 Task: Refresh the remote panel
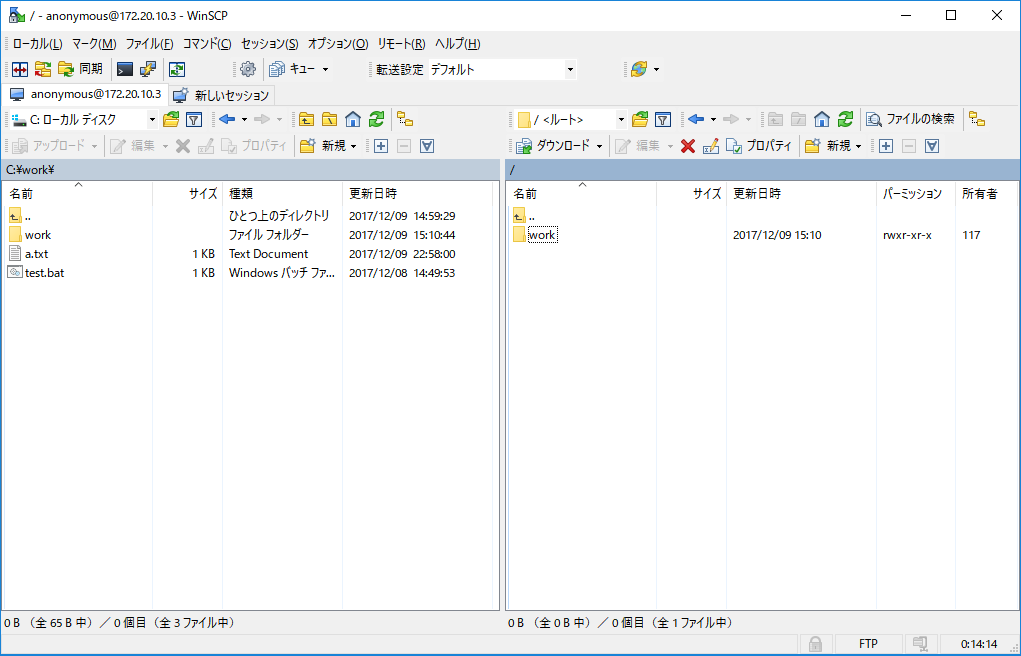pyautogui.click(x=845, y=119)
